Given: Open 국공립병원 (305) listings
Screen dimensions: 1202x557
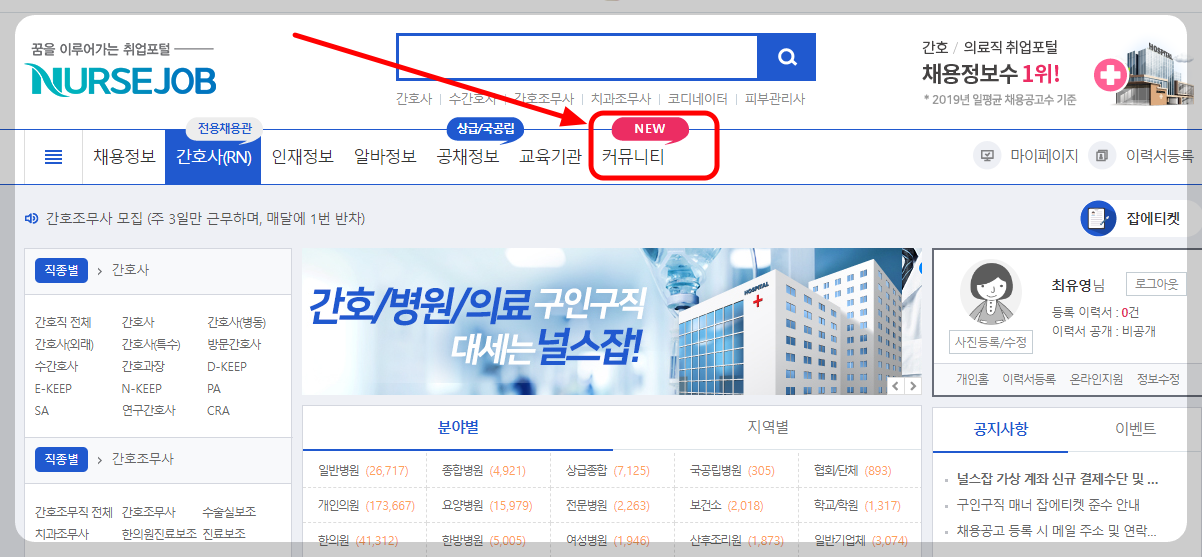Looking at the screenshot, I should tap(732, 470).
